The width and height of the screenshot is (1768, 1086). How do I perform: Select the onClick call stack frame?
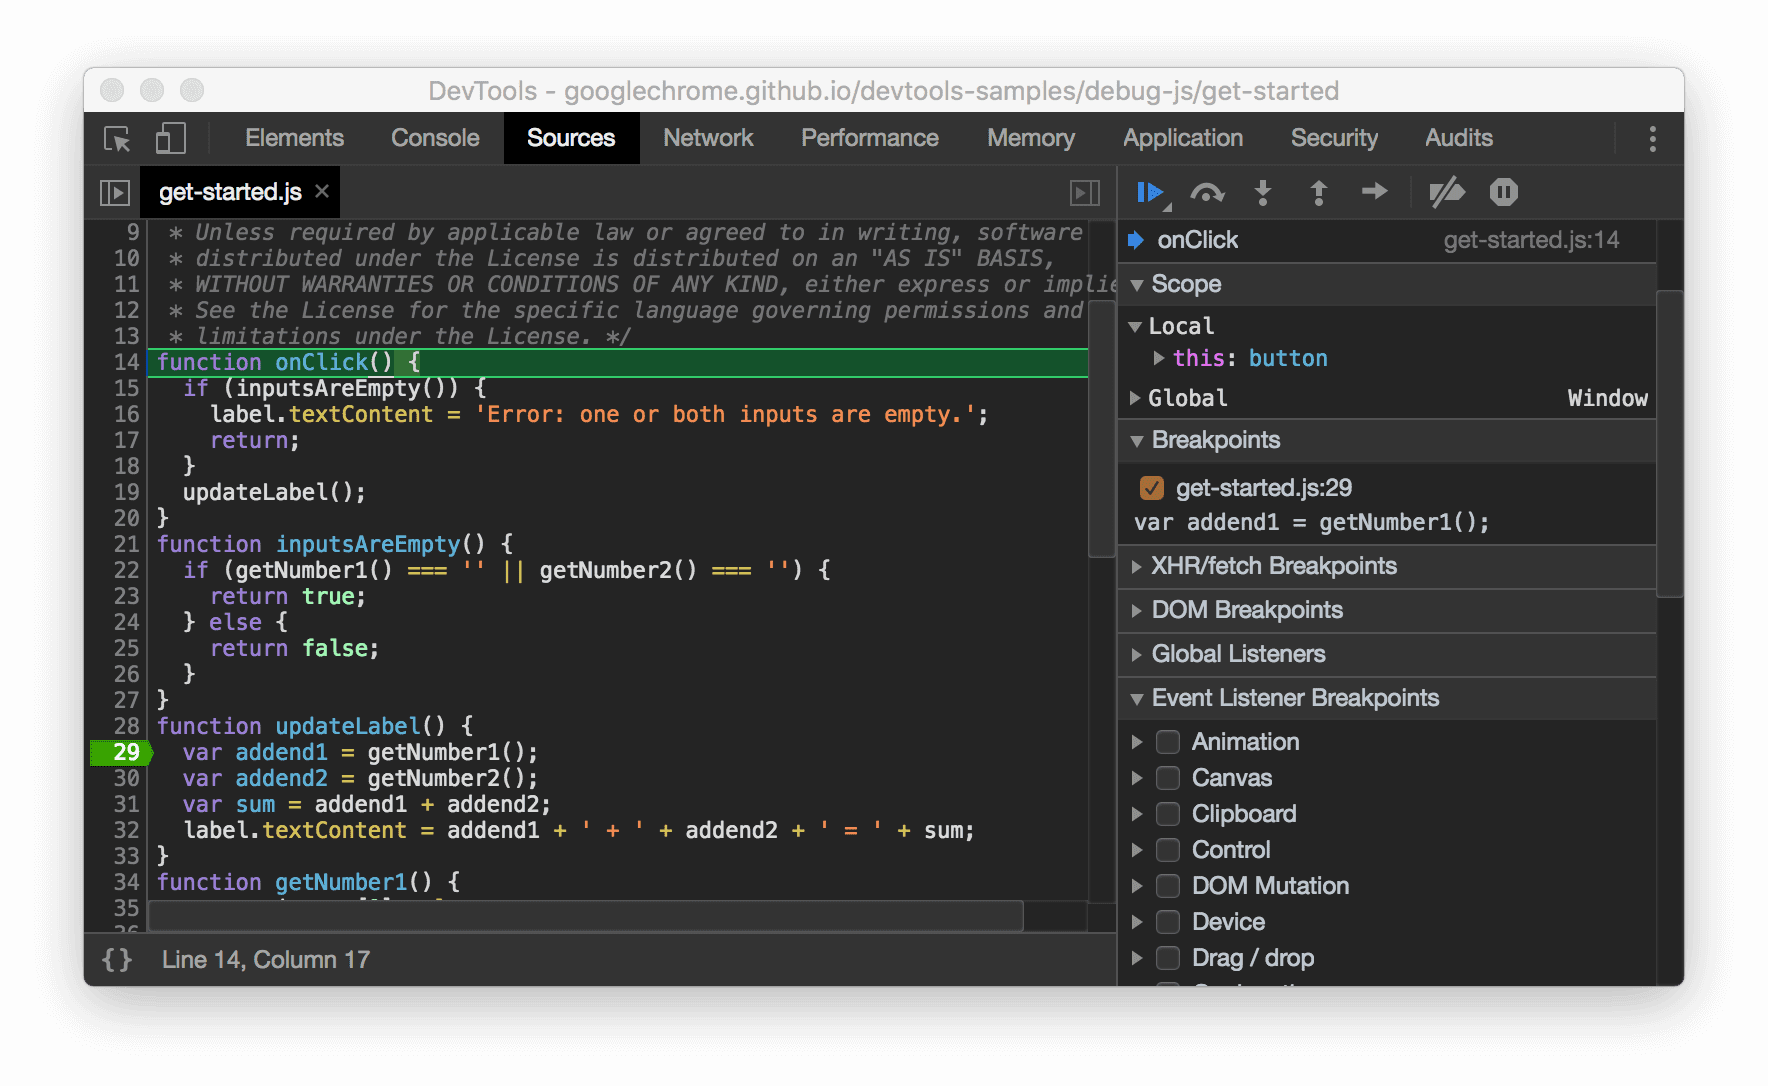point(1197,240)
